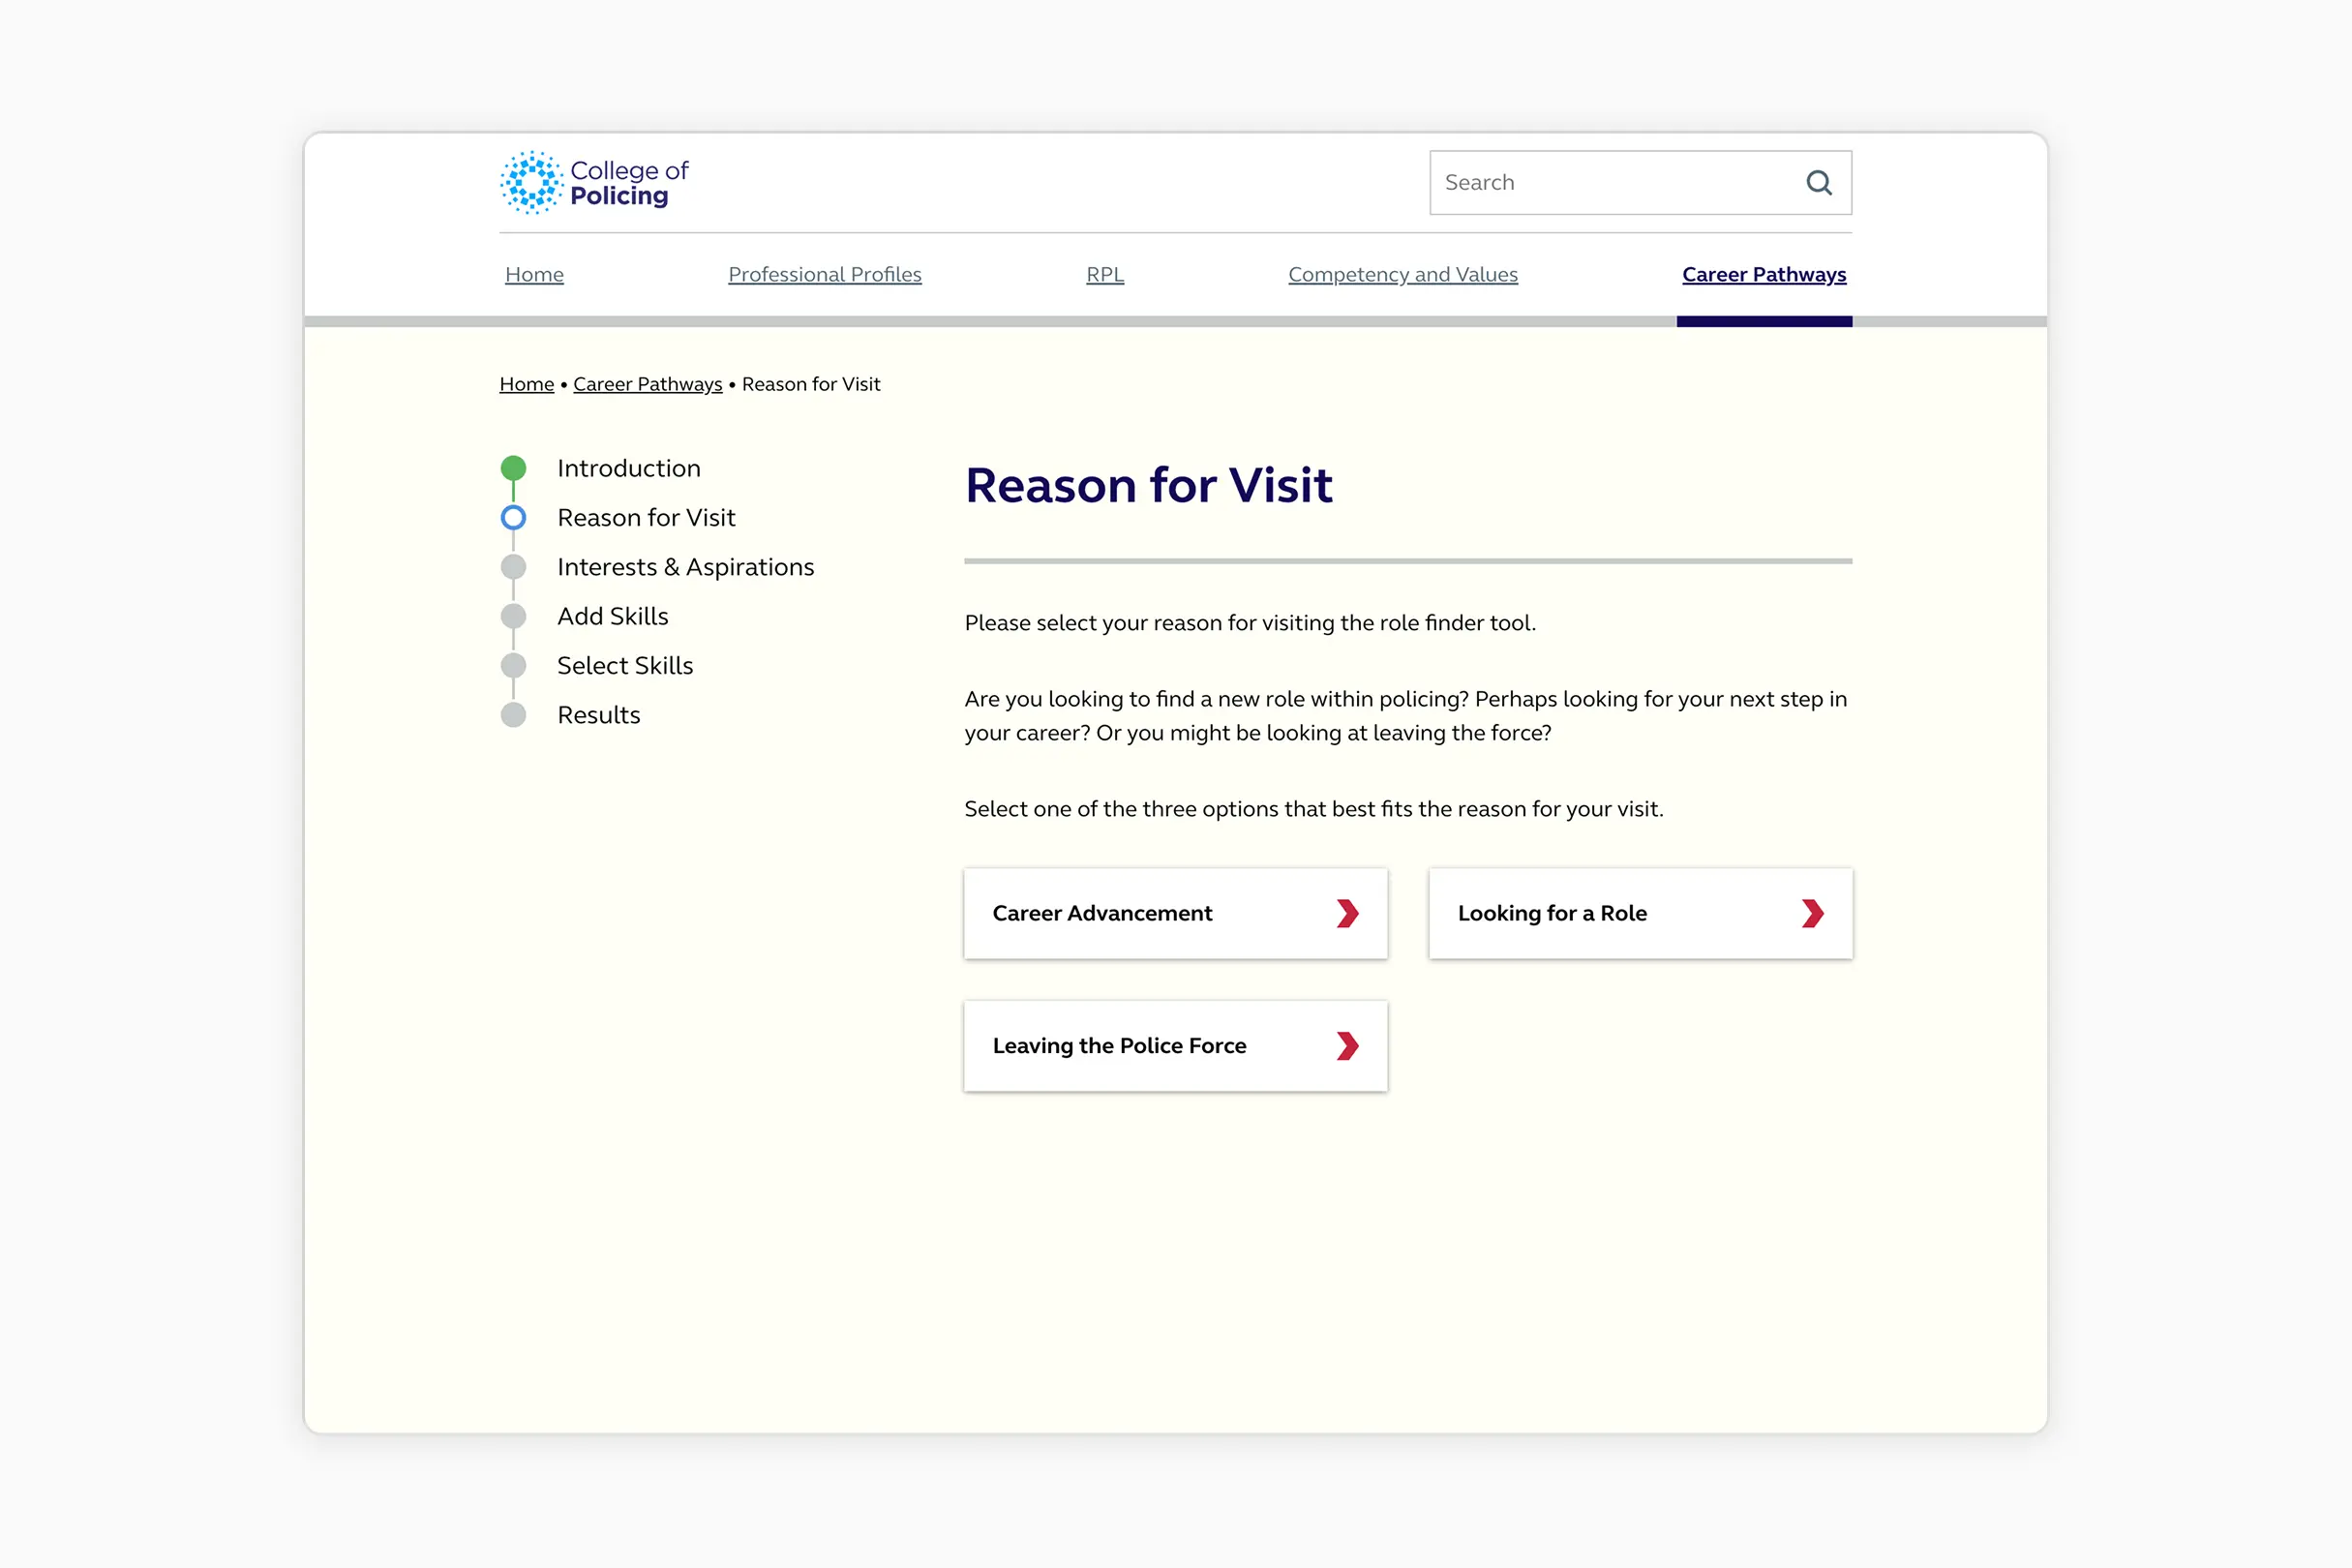Open the Career Pathways navigation tab

pyautogui.click(x=1763, y=274)
